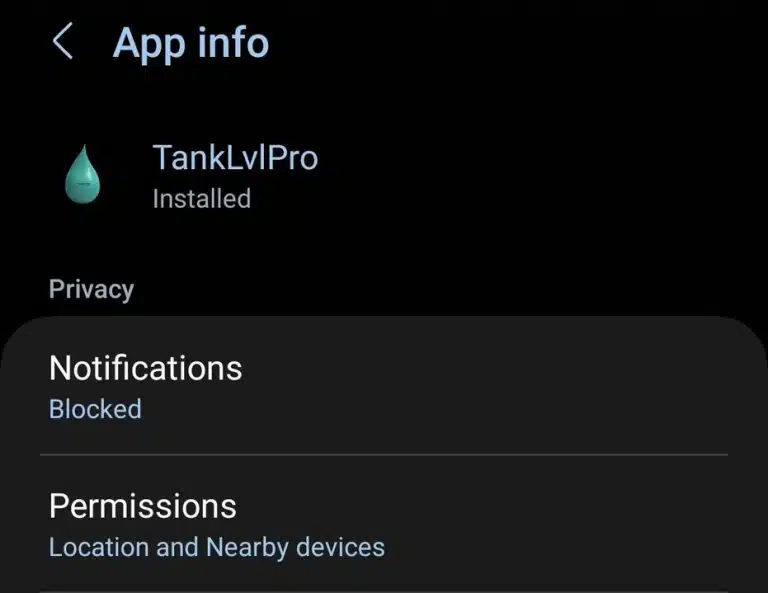Tap the teal water drop app icon
Viewport: 768px width, 593px height.
click(x=83, y=174)
